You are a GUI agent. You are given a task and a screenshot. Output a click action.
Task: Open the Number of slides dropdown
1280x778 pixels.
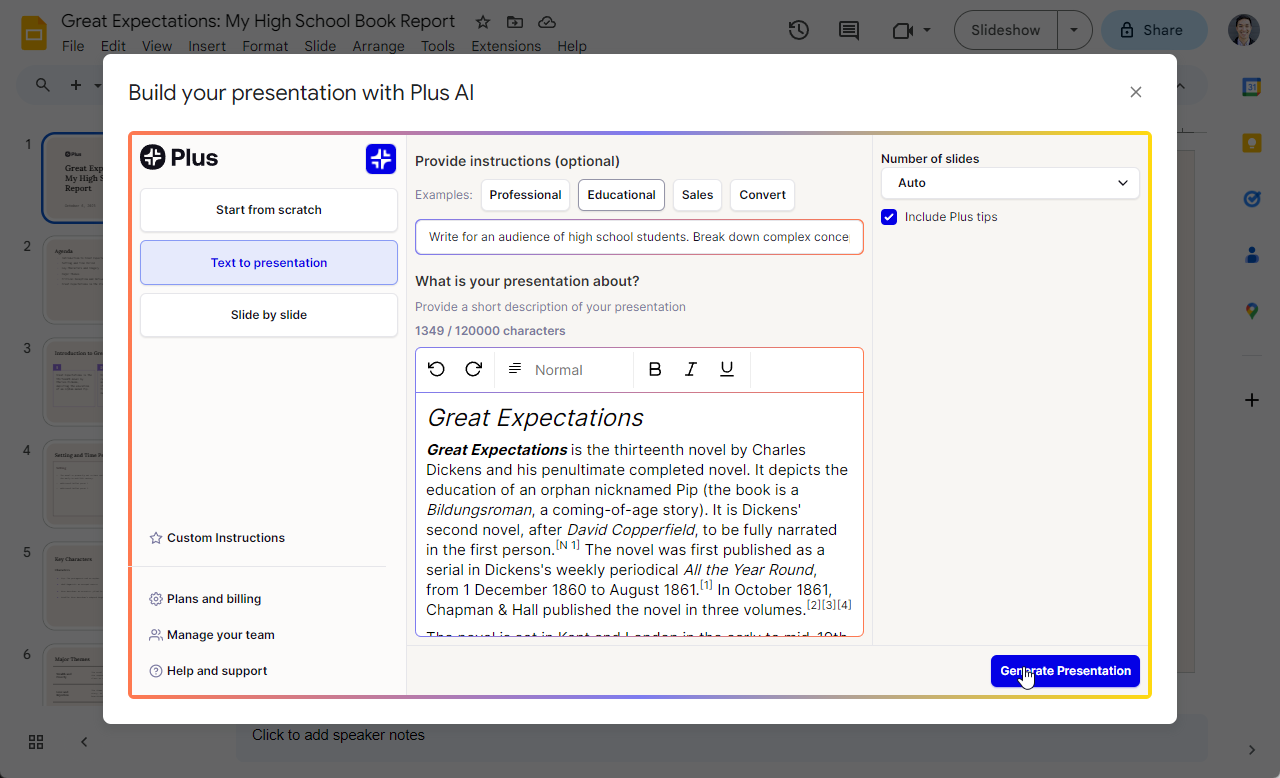click(x=1010, y=183)
